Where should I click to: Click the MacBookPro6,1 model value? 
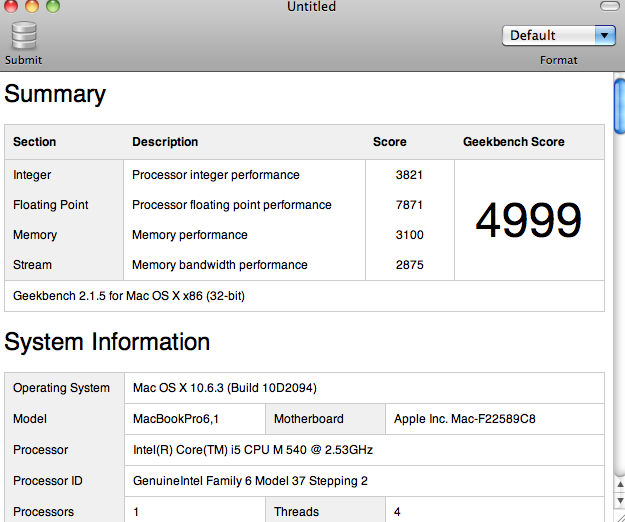coord(176,419)
